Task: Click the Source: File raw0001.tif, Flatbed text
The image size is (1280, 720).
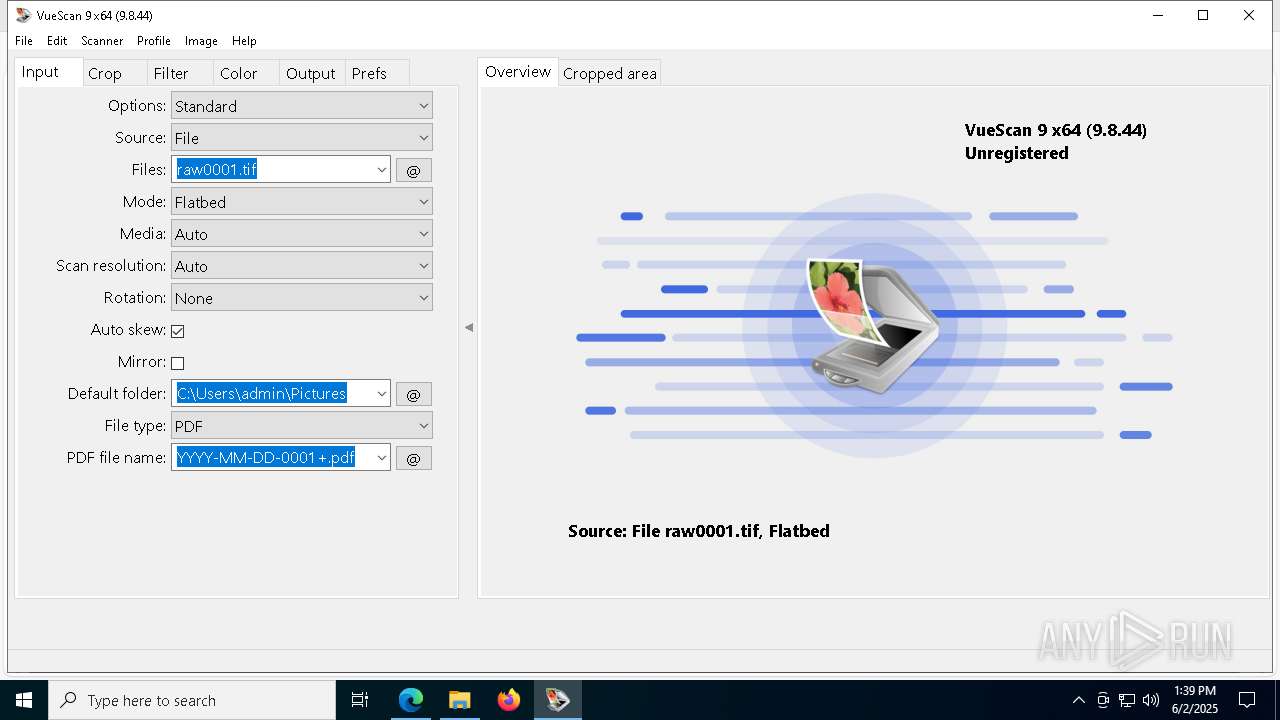Action: pos(699,531)
